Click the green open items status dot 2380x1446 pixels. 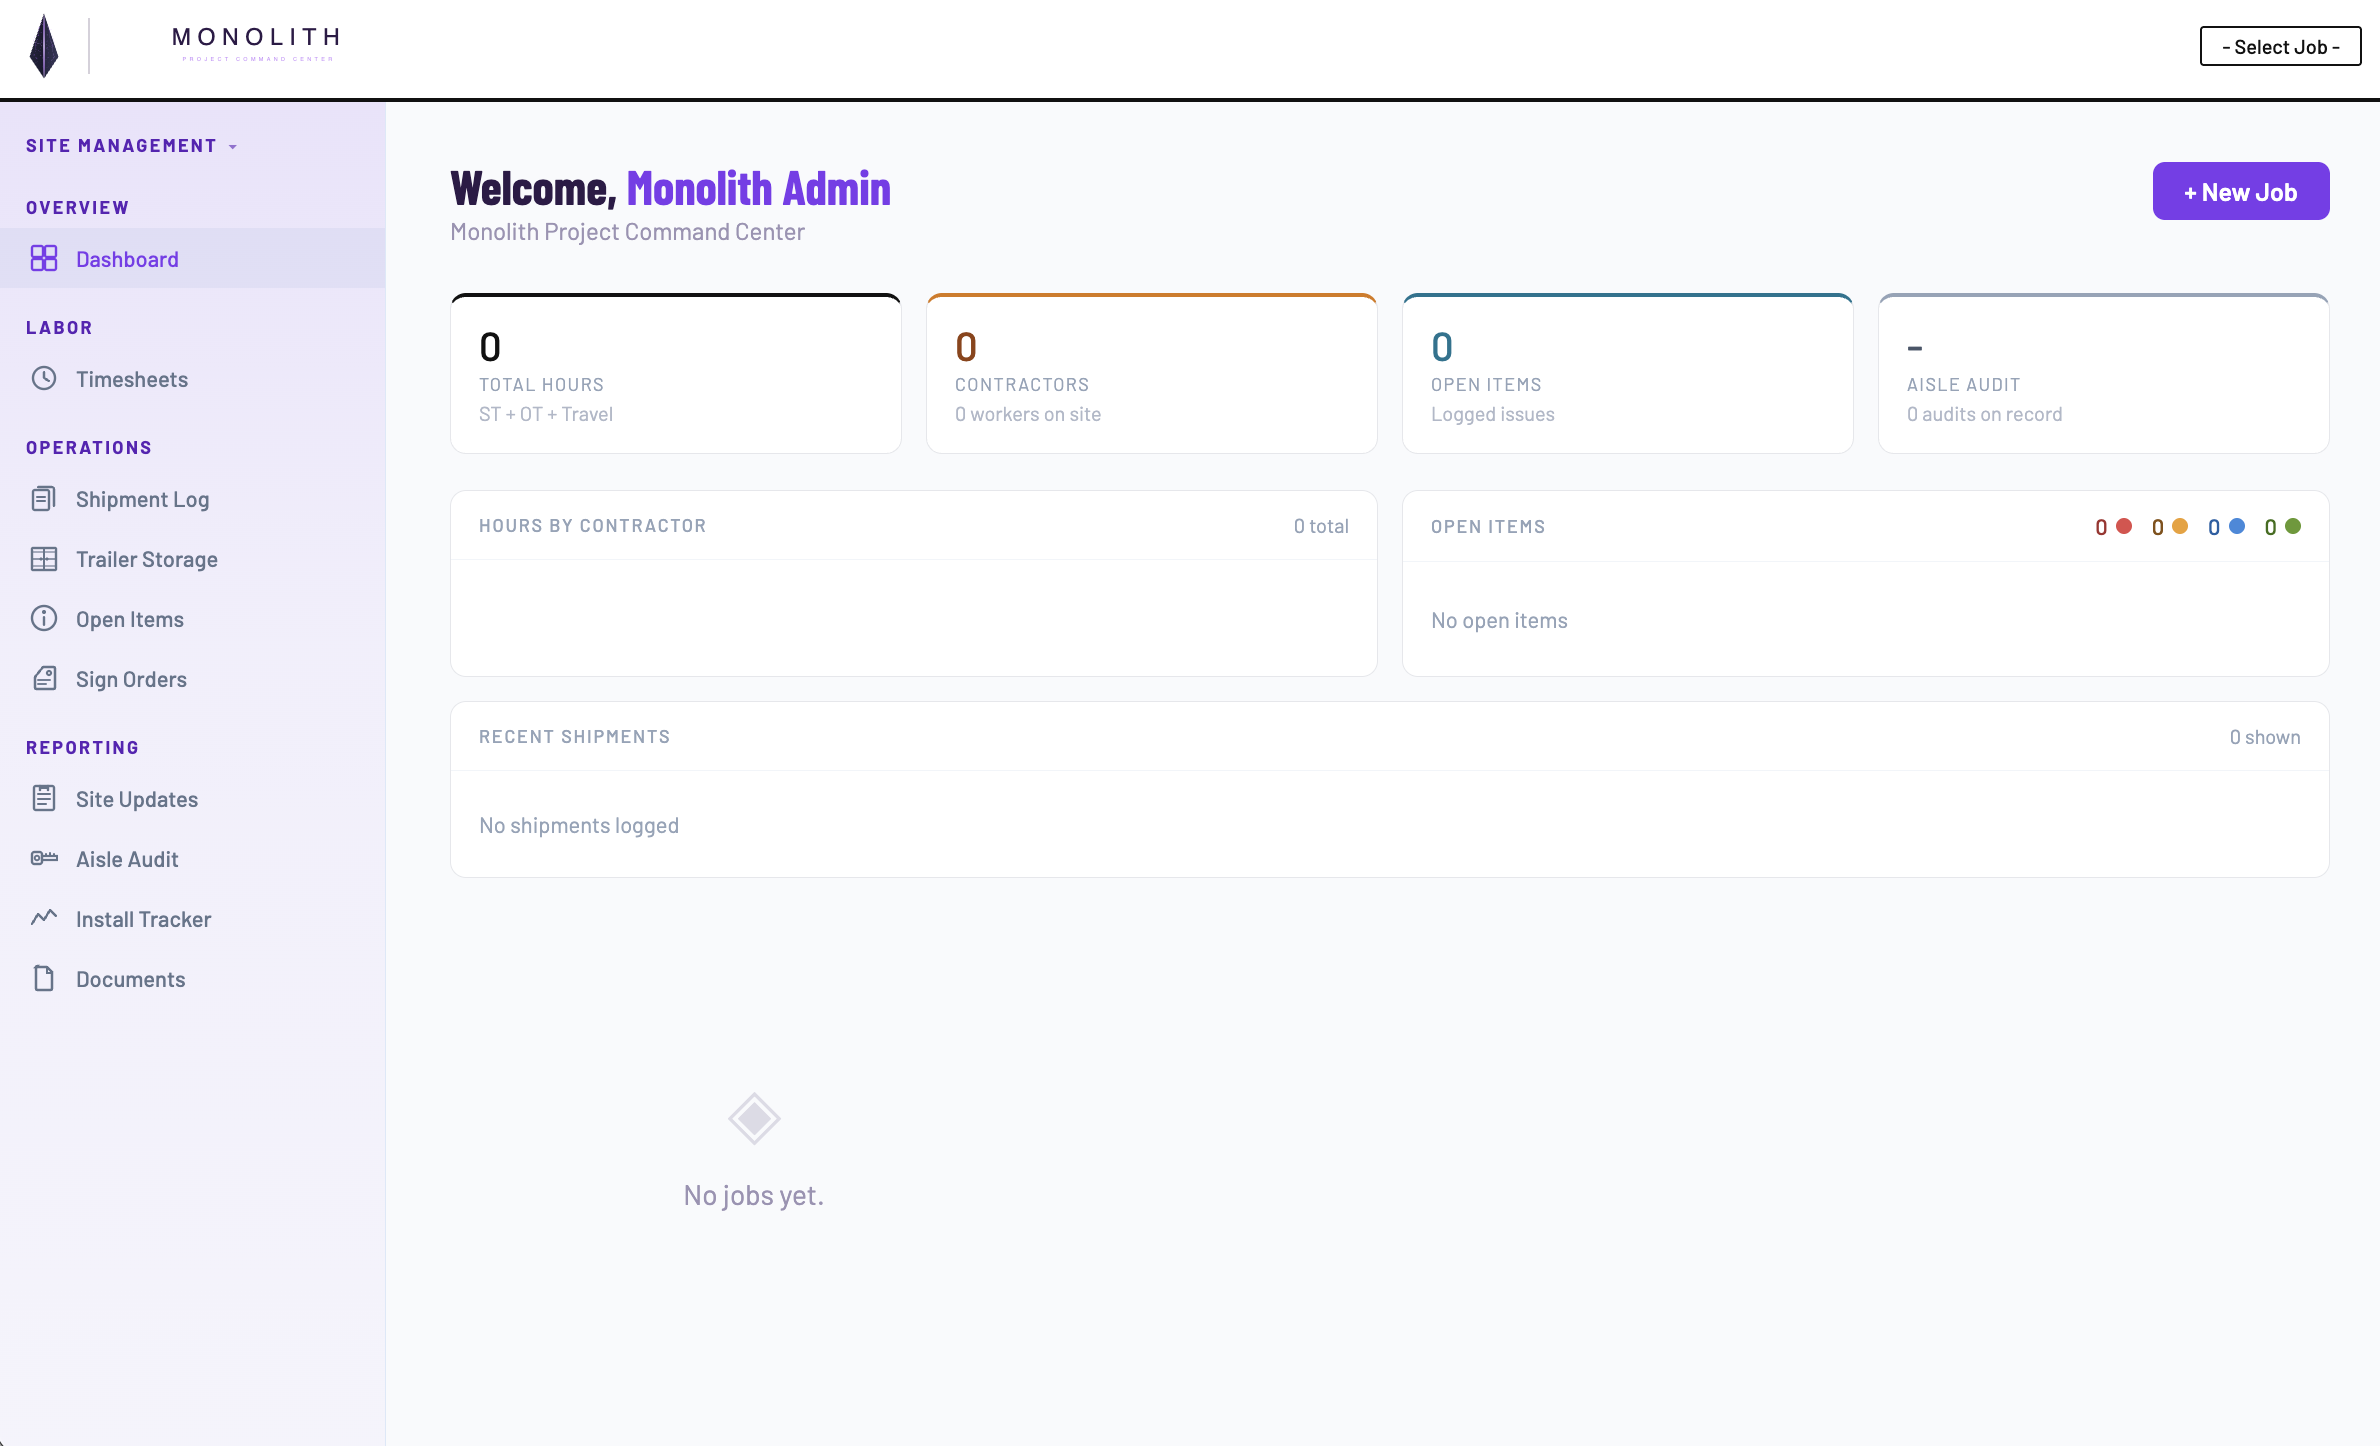[2293, 526]
